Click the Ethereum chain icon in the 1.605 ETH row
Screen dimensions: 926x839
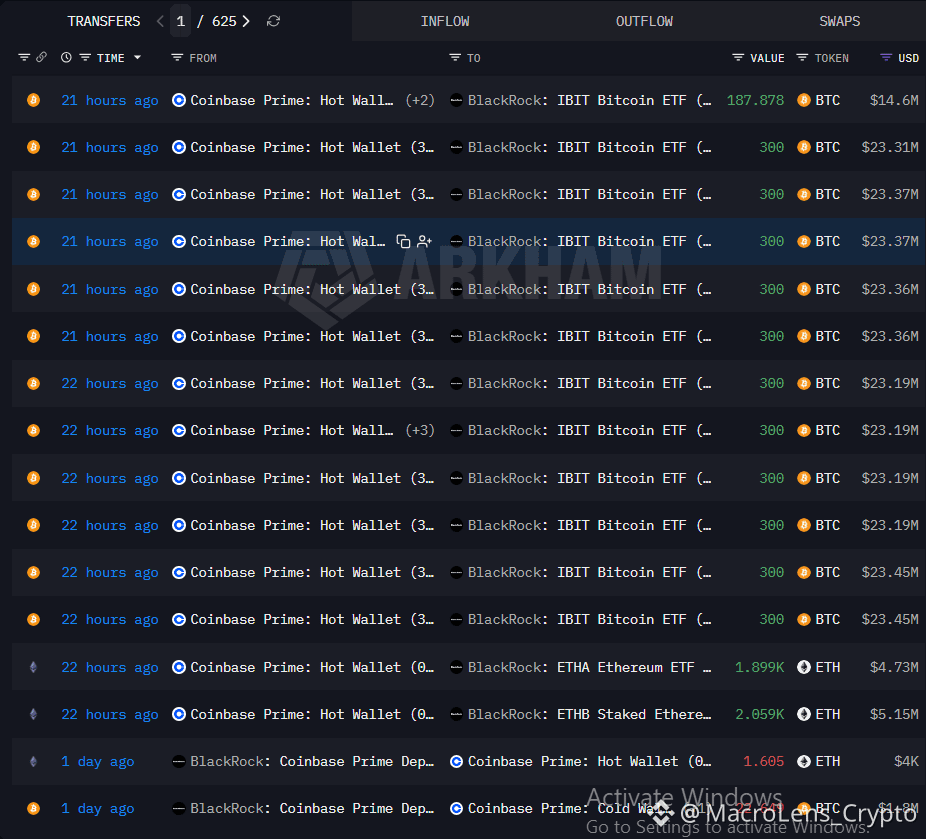(34, 762)
